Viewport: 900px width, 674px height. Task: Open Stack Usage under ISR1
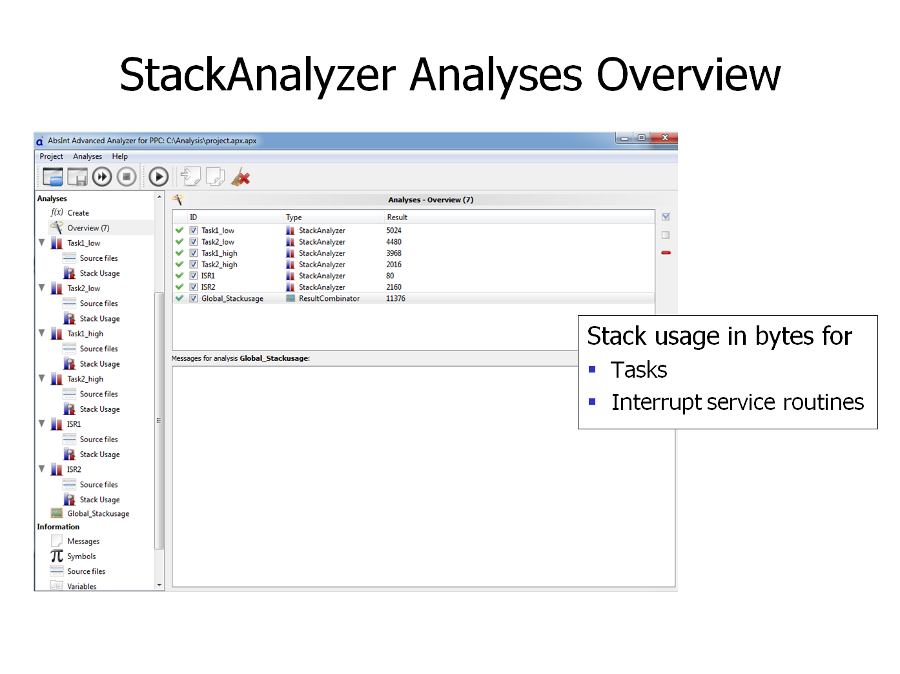[x=100, y=454]
